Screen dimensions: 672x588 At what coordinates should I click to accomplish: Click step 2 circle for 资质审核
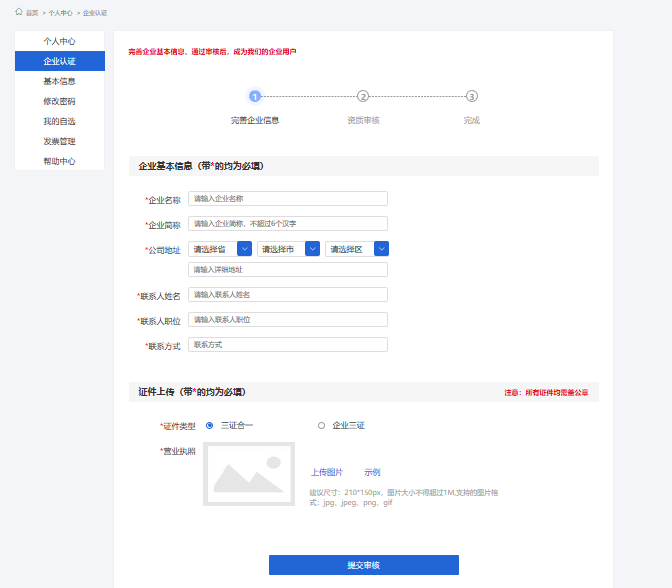(363, 96)
